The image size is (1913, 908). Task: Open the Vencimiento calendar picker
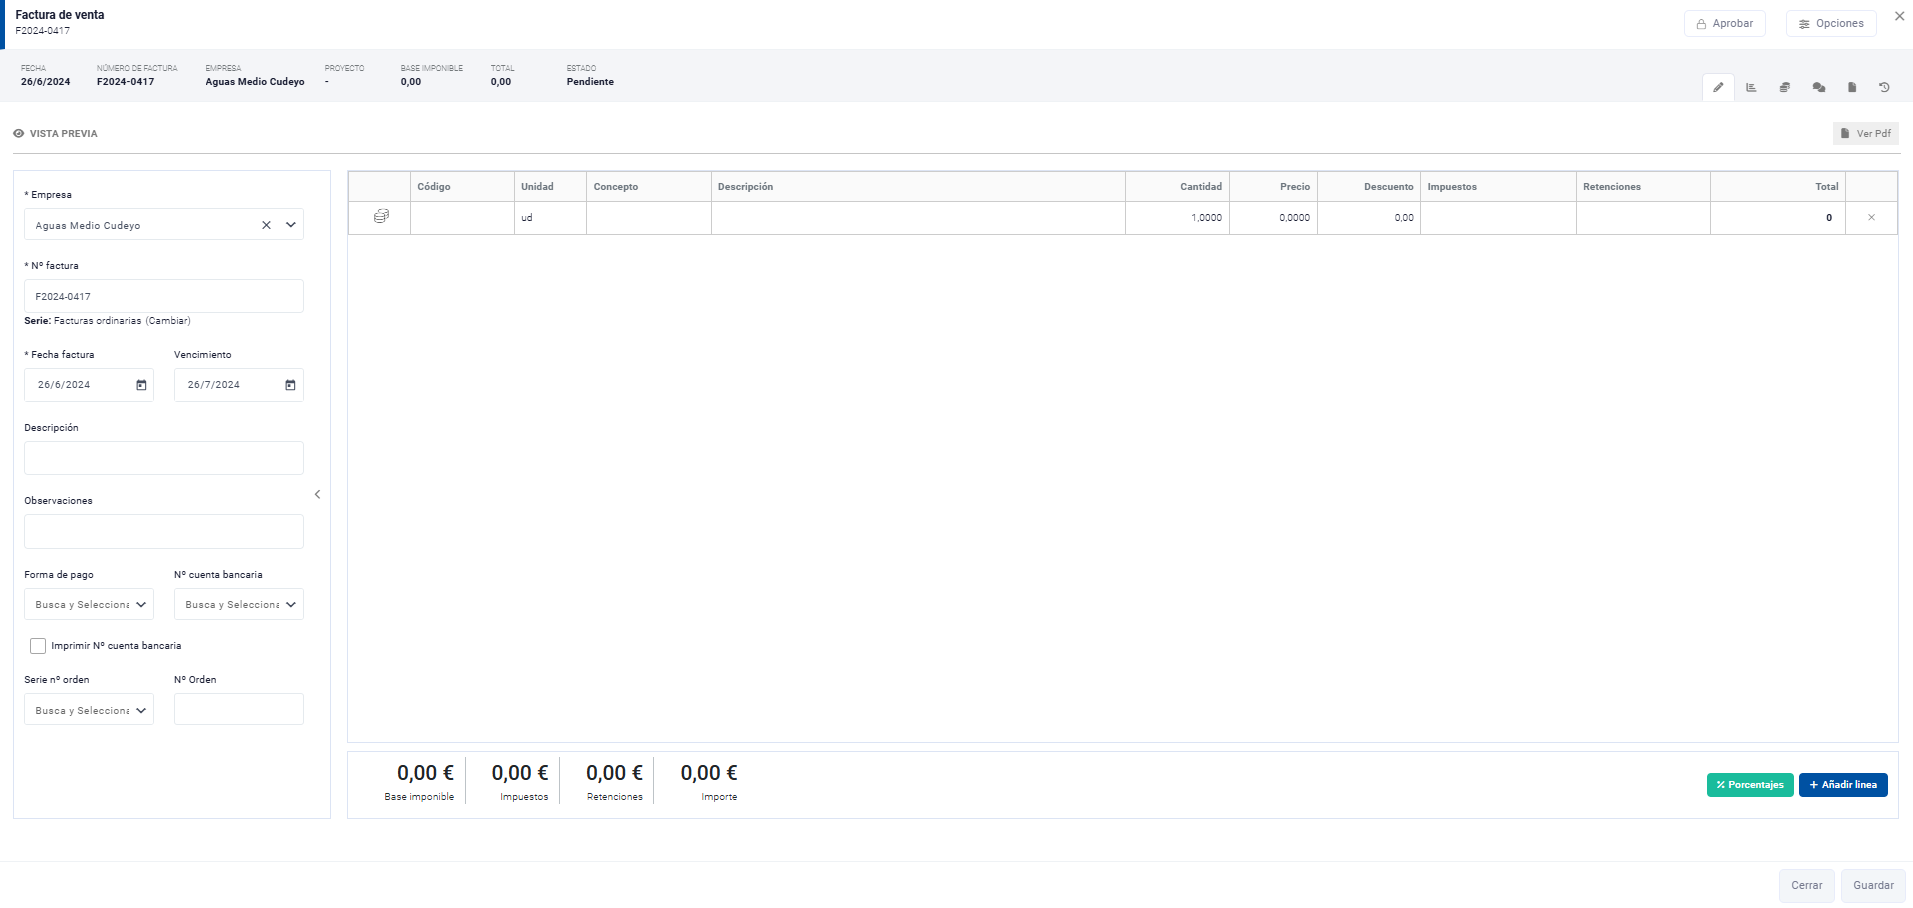click(x=290, y=385)
